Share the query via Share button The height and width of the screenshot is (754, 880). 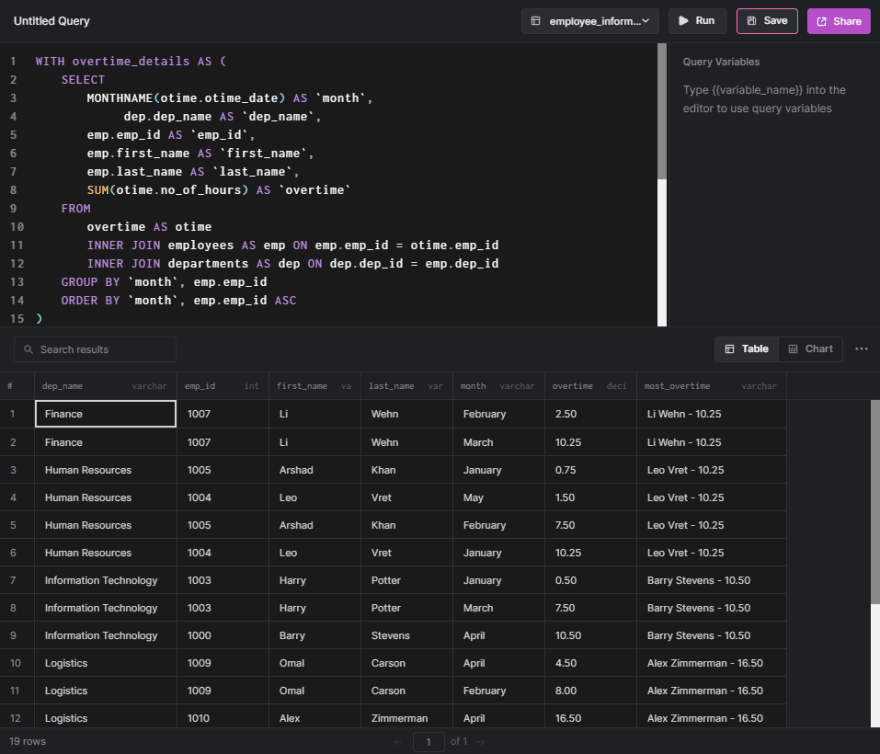838,21
